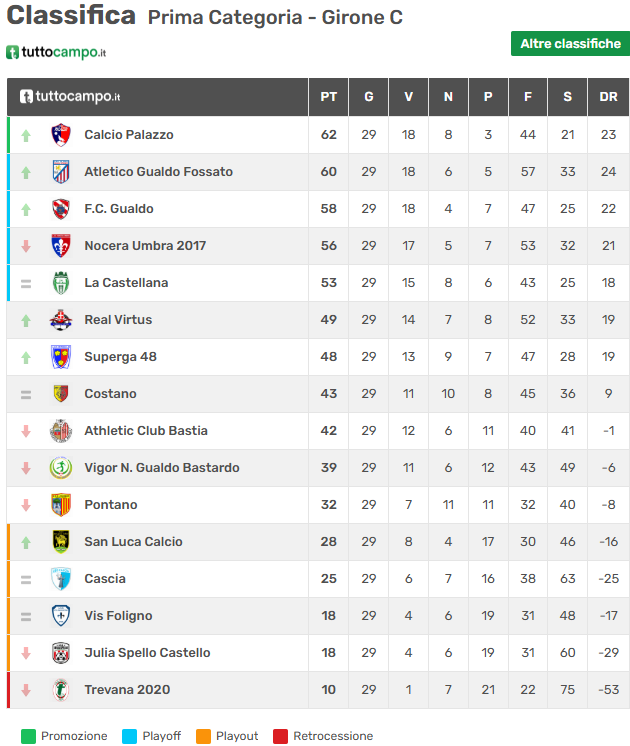
Task: Click the Costano team crest icon
Action: [x=61, y=394]
